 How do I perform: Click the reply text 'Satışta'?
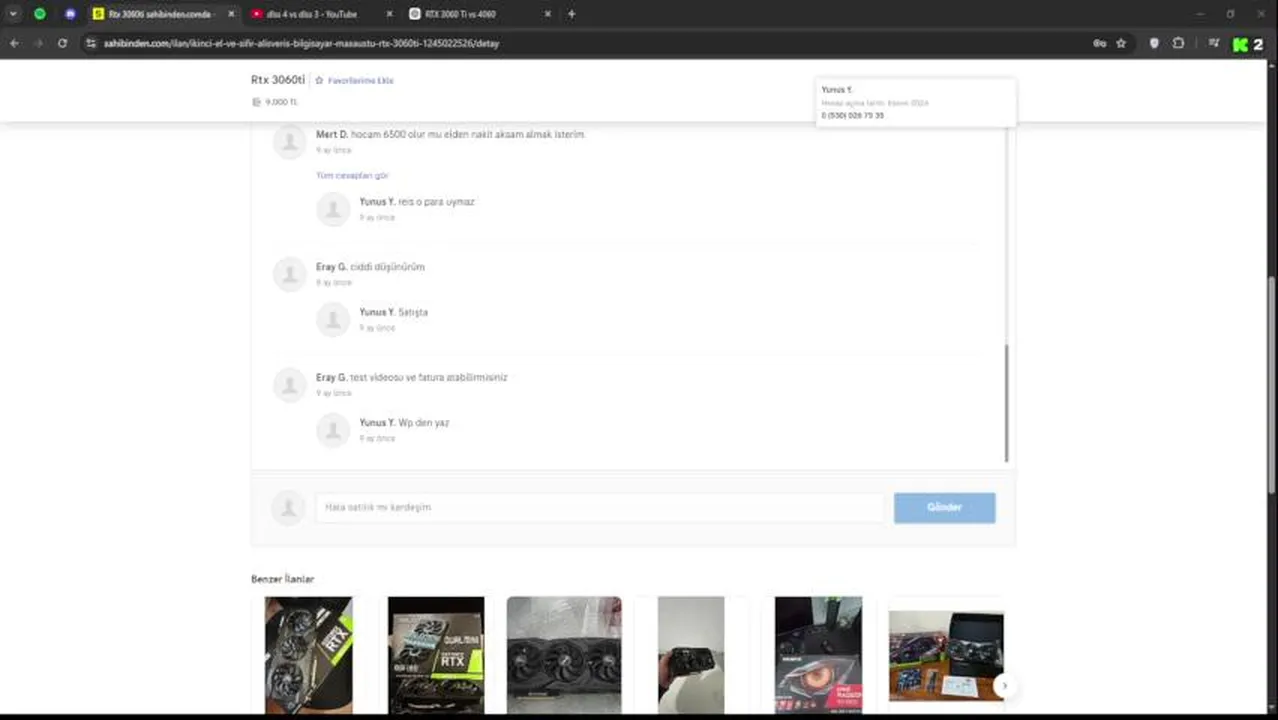coord(413,312)
